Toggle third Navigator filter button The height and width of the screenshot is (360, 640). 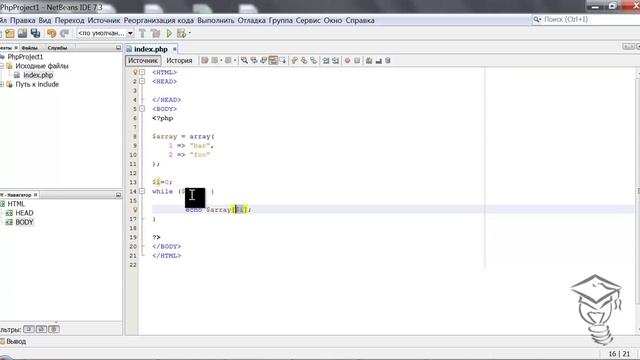tap(54, 329)
